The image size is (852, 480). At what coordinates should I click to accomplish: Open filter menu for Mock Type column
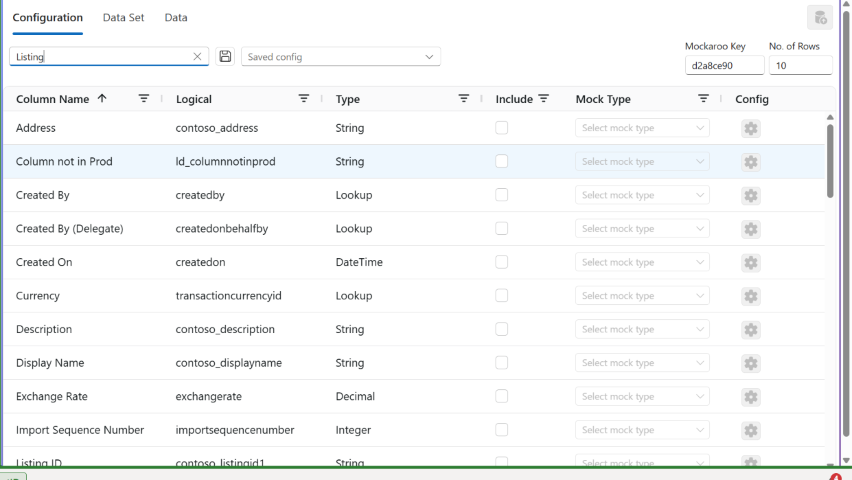coord(703,98)
